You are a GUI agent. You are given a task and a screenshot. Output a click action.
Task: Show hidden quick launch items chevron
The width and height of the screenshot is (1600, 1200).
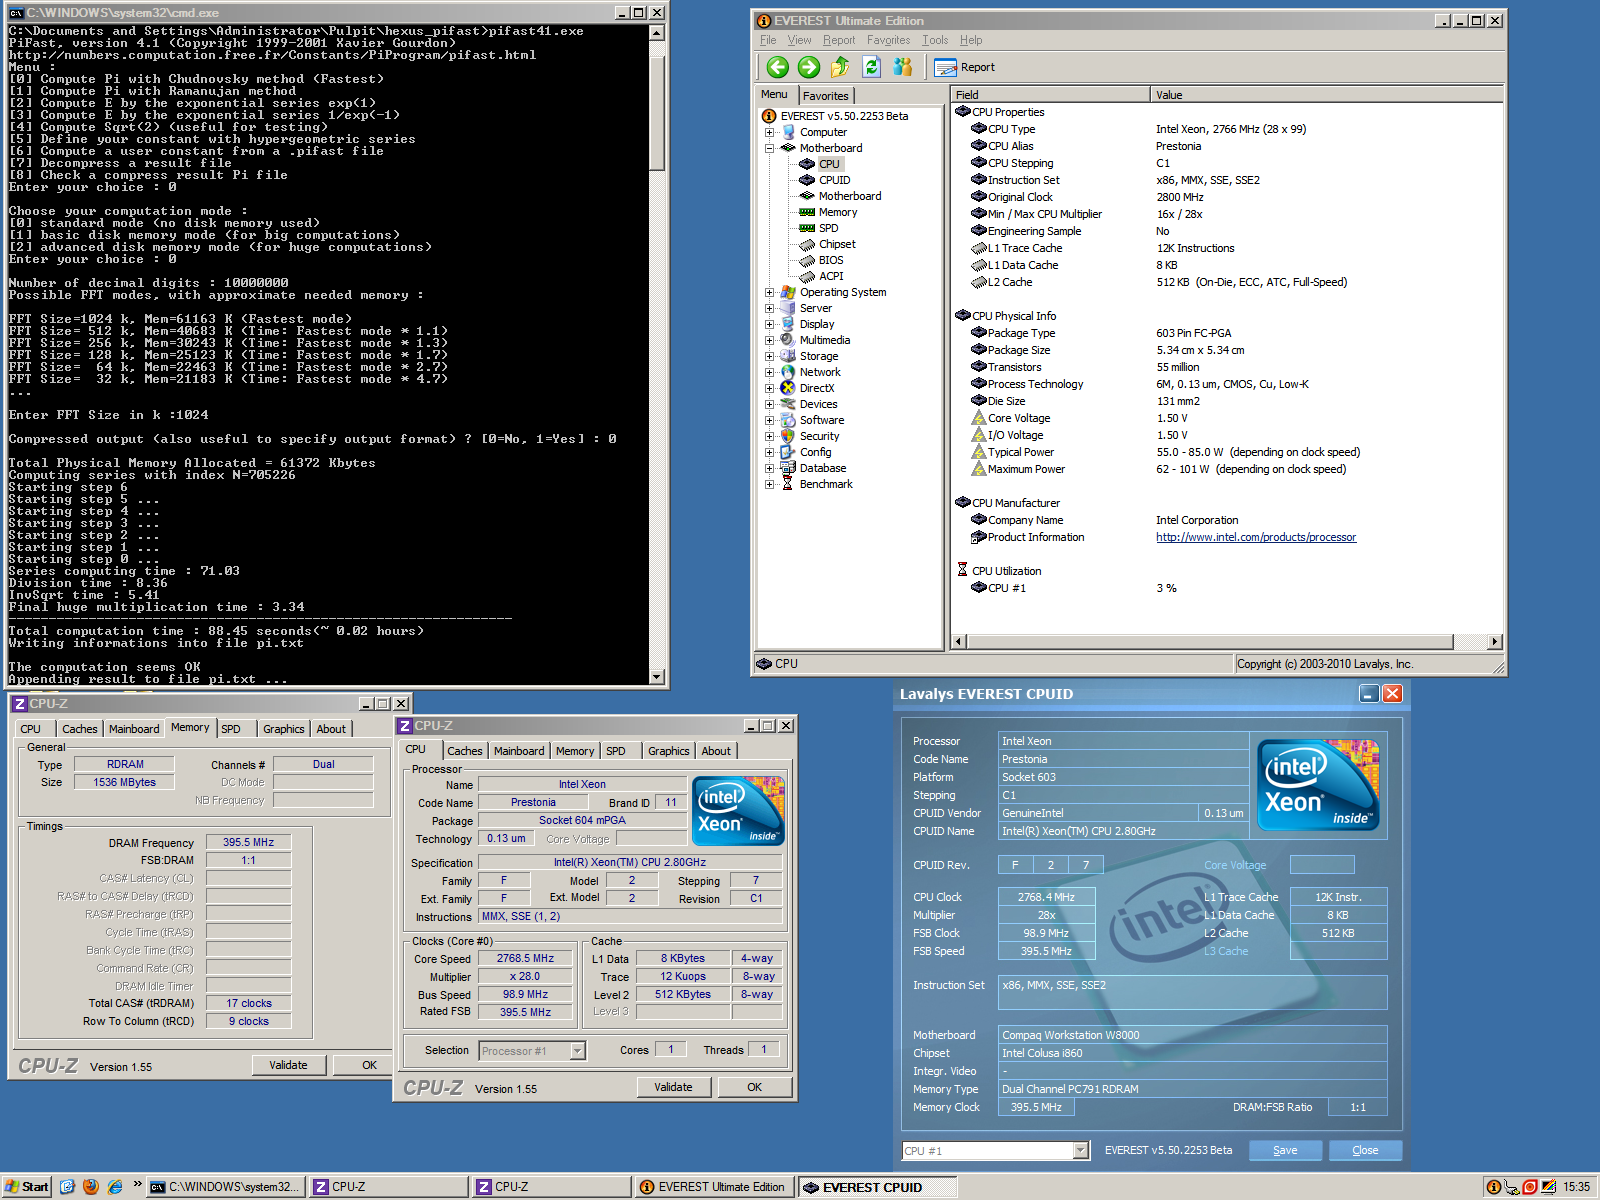pos(137,1185)
